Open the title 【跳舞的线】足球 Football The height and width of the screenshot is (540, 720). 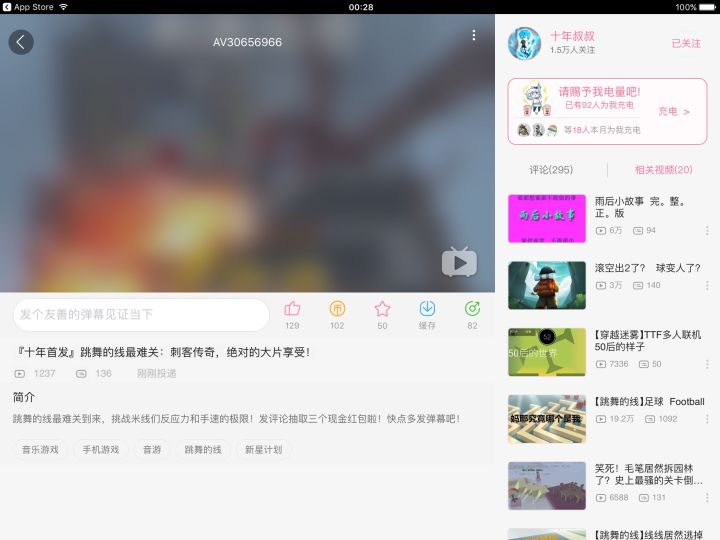point(649,402)
